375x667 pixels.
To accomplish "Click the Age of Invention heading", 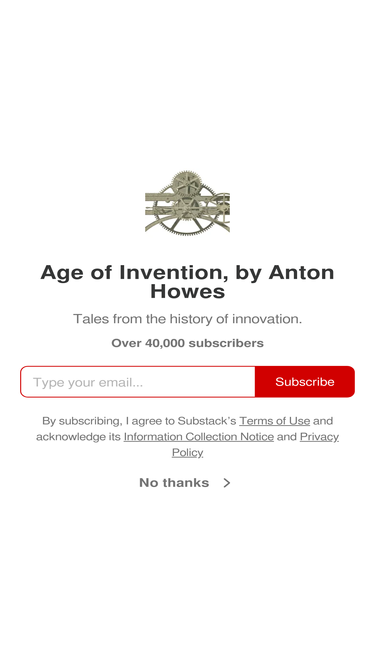I will 188,282.
